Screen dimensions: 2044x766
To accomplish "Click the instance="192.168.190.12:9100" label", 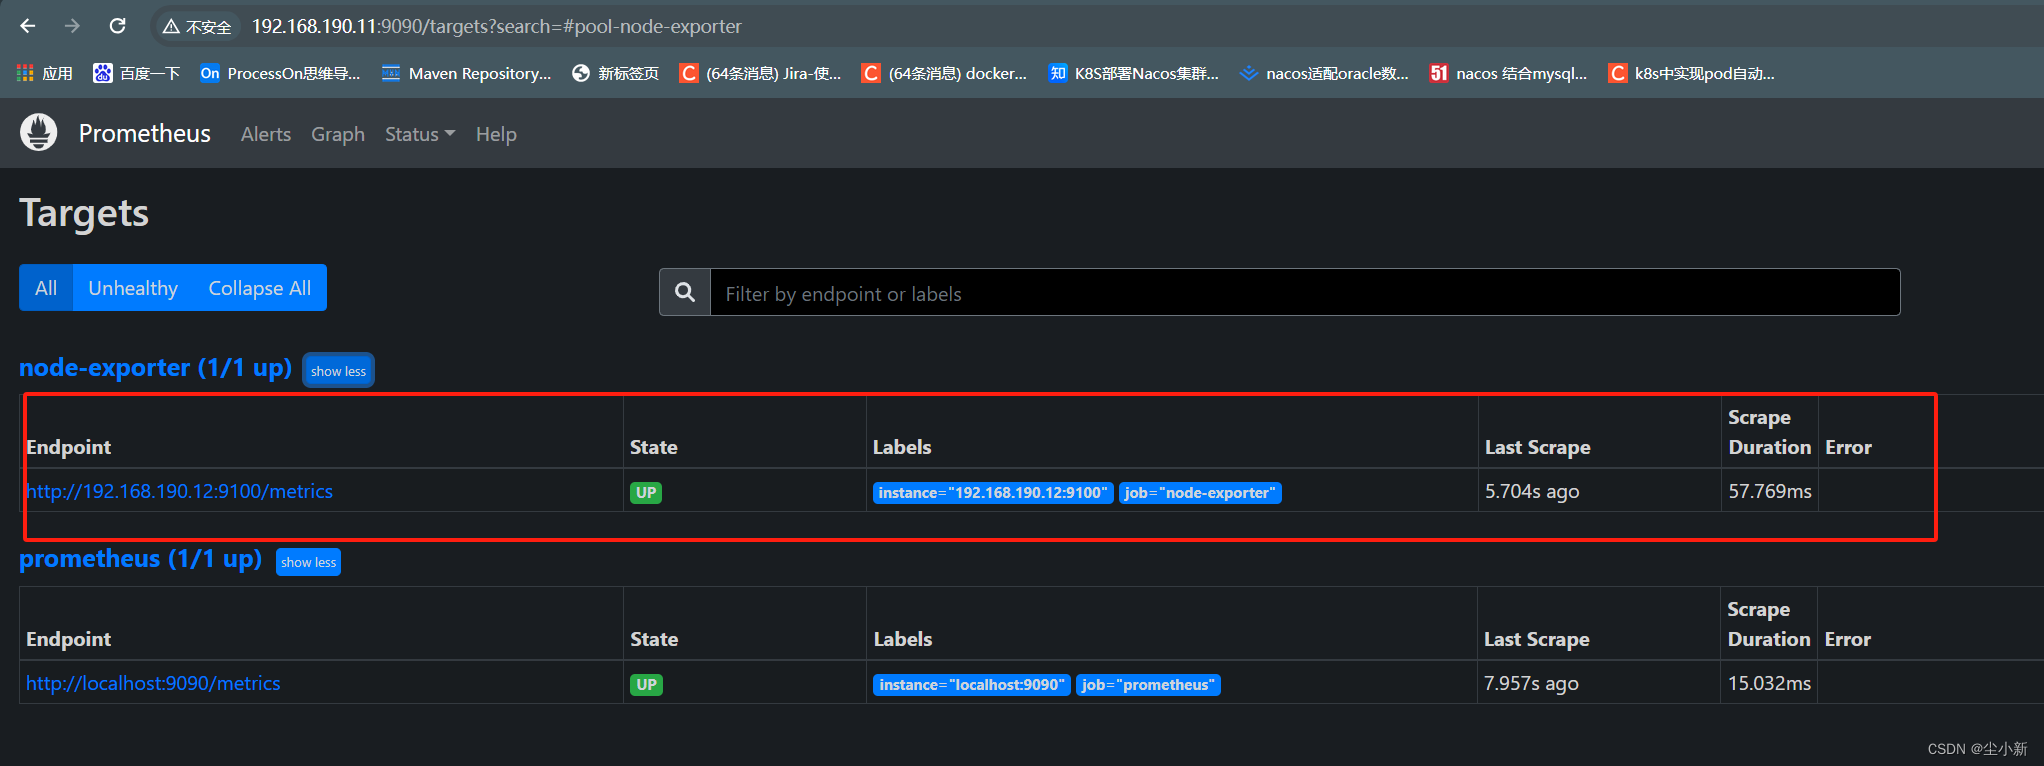I will point(993,492).
